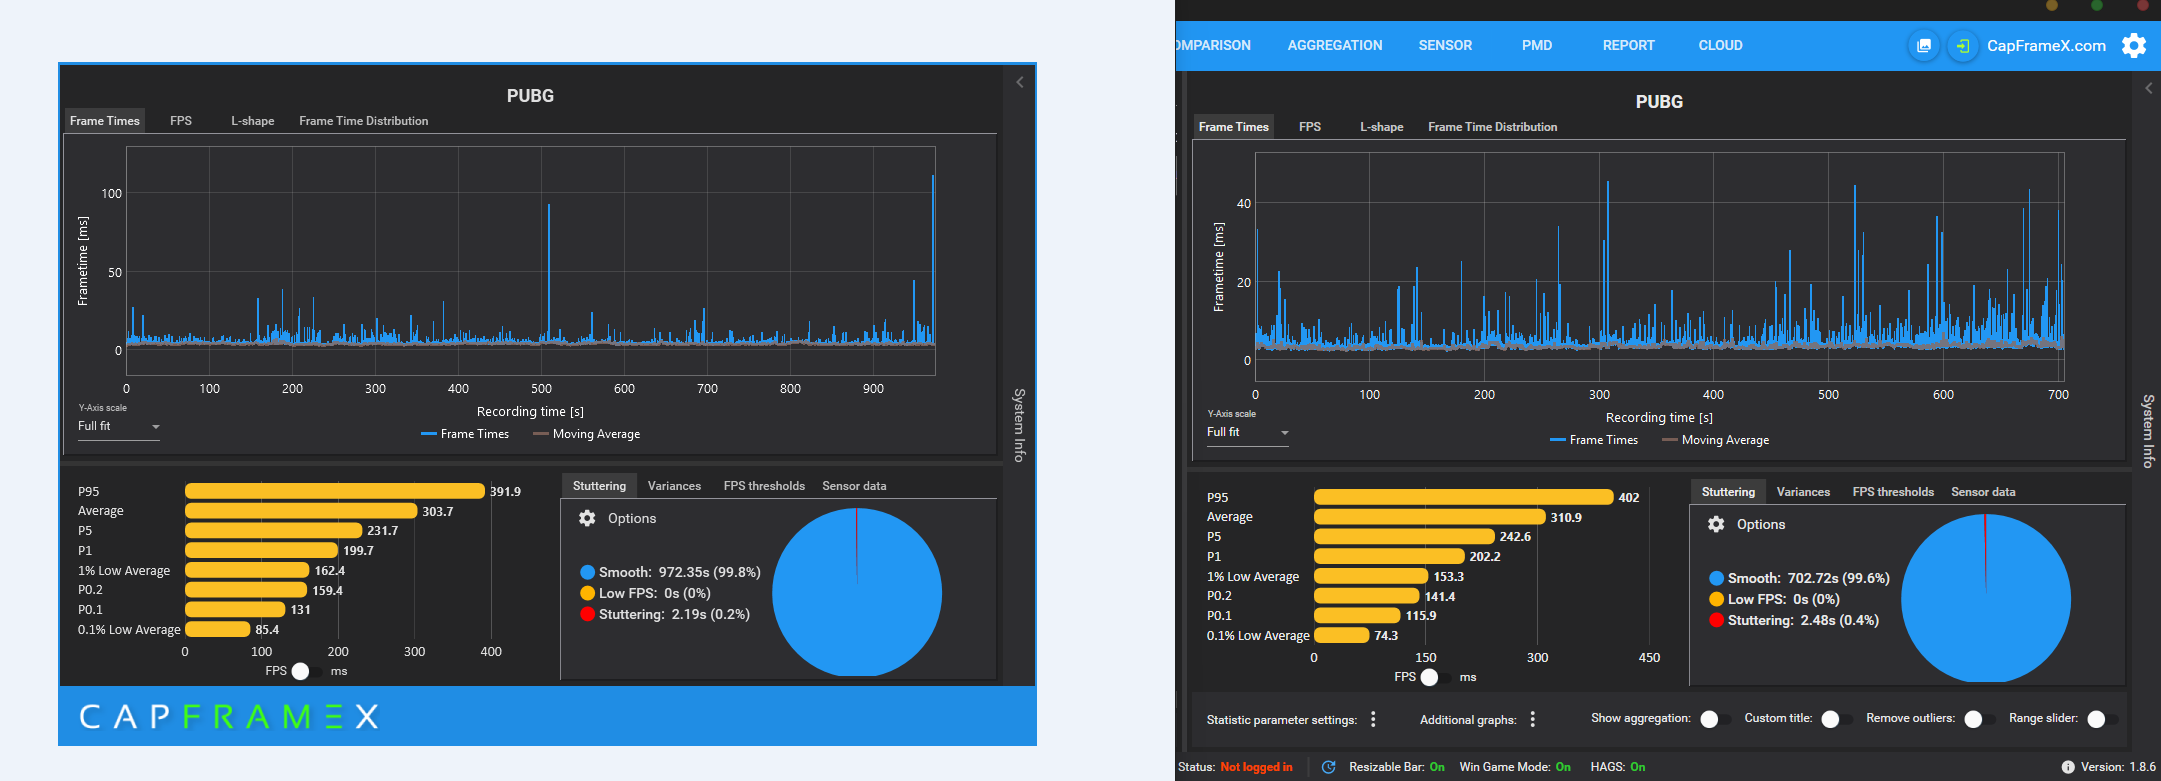Enable the Custom title switch

[x=1834, y=719]
